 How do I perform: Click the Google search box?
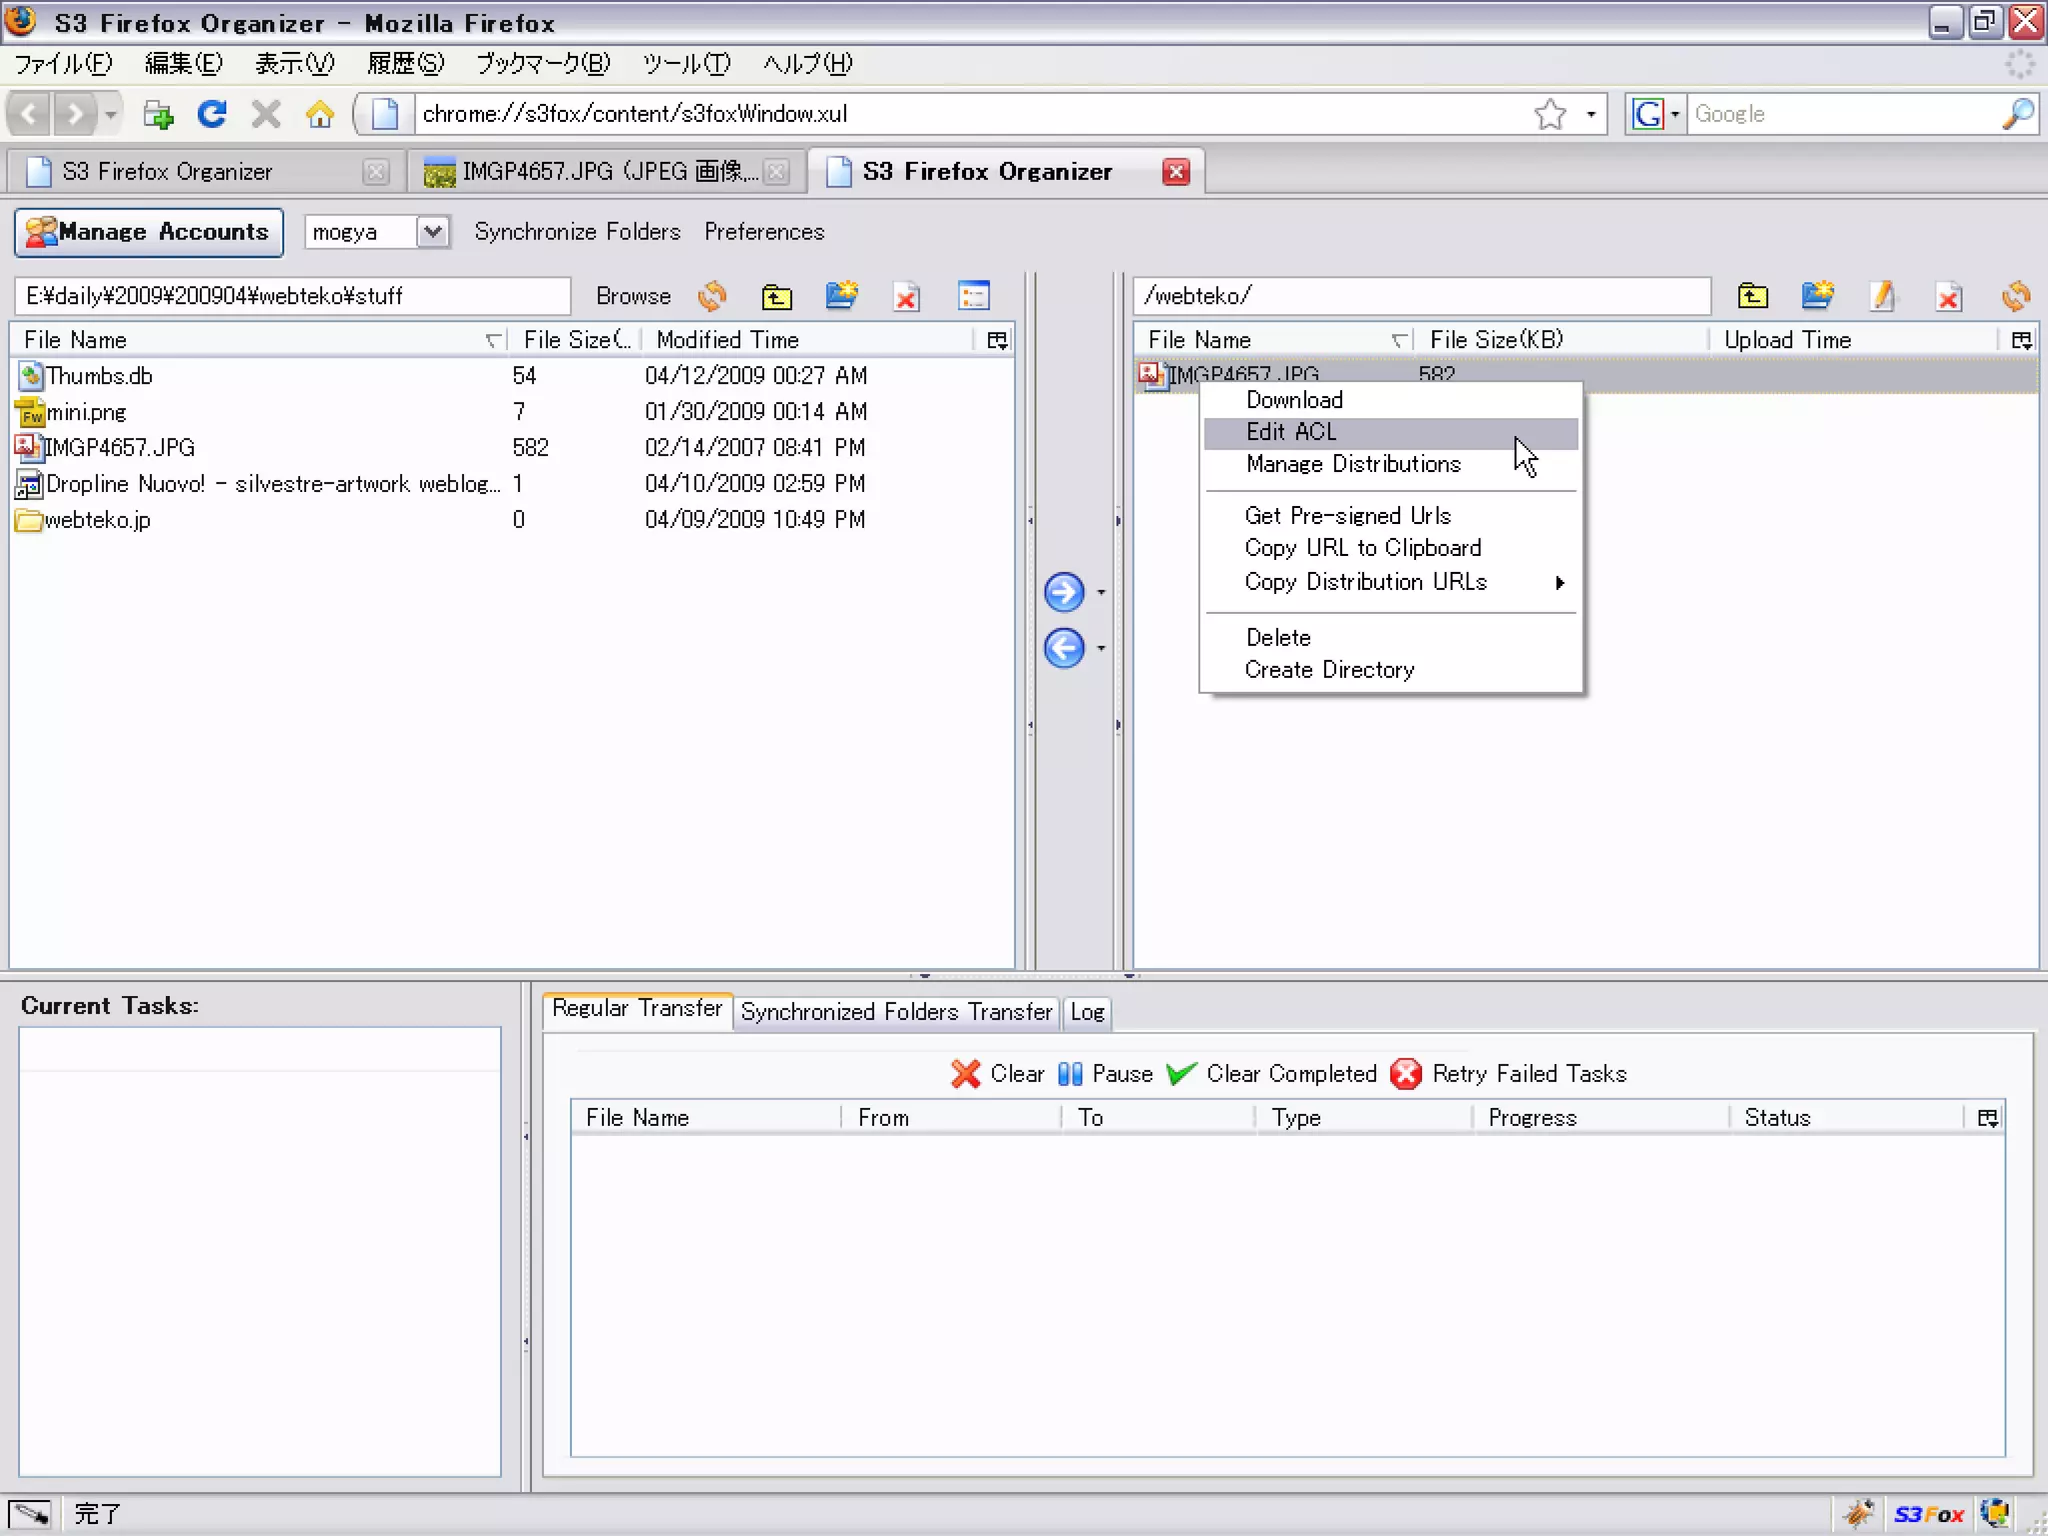(x=1843, y=114)
